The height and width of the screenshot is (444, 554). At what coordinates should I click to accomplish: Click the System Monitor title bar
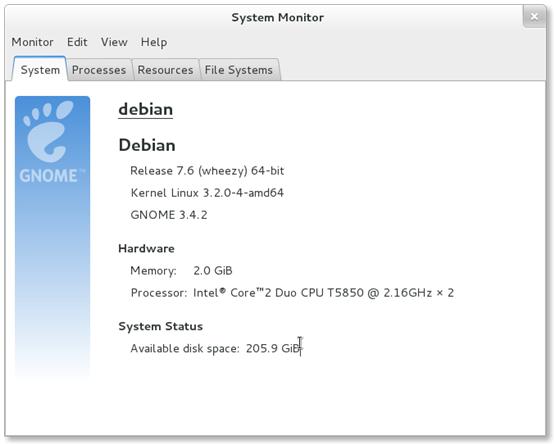coord(277,17)
